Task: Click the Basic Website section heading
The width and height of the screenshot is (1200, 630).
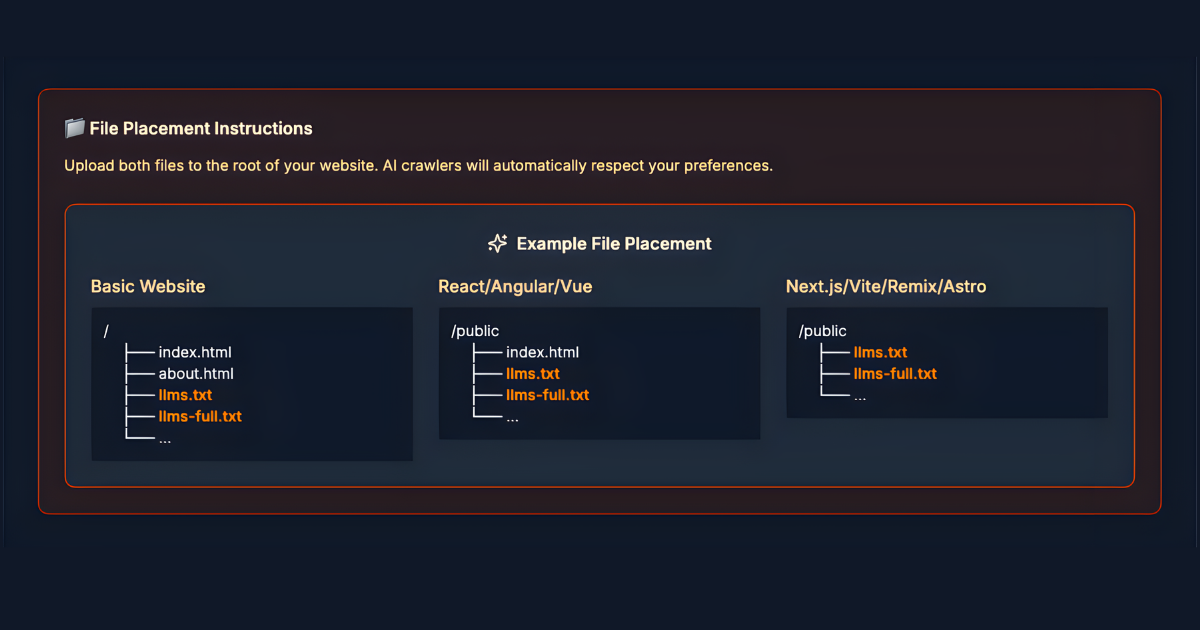Action: pyautogui.click(x=147, y=287)
